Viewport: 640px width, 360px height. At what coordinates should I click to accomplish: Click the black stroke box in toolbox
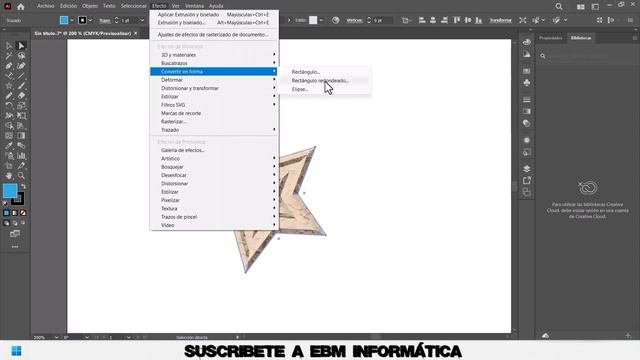point(18,199)
